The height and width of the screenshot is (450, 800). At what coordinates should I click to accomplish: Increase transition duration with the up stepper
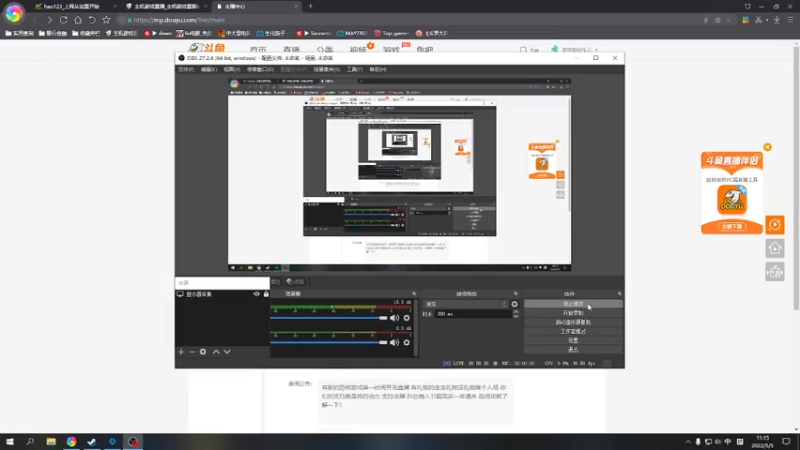515,312
